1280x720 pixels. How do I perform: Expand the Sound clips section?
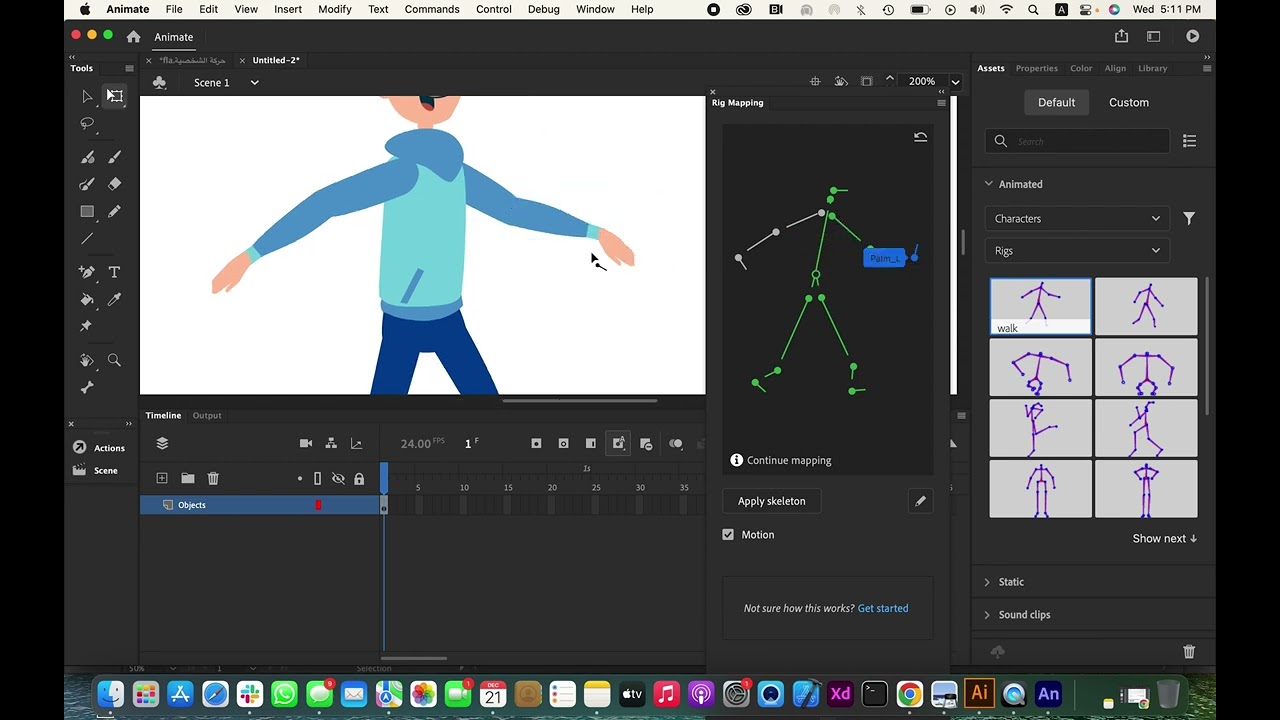click(987, 615)
